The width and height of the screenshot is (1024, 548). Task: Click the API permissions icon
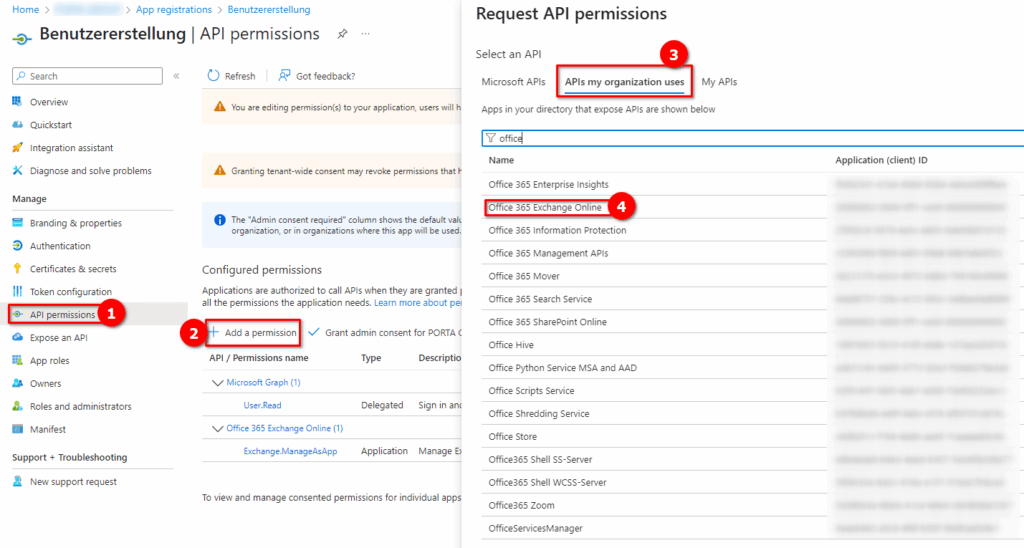[x=18, y=314]
